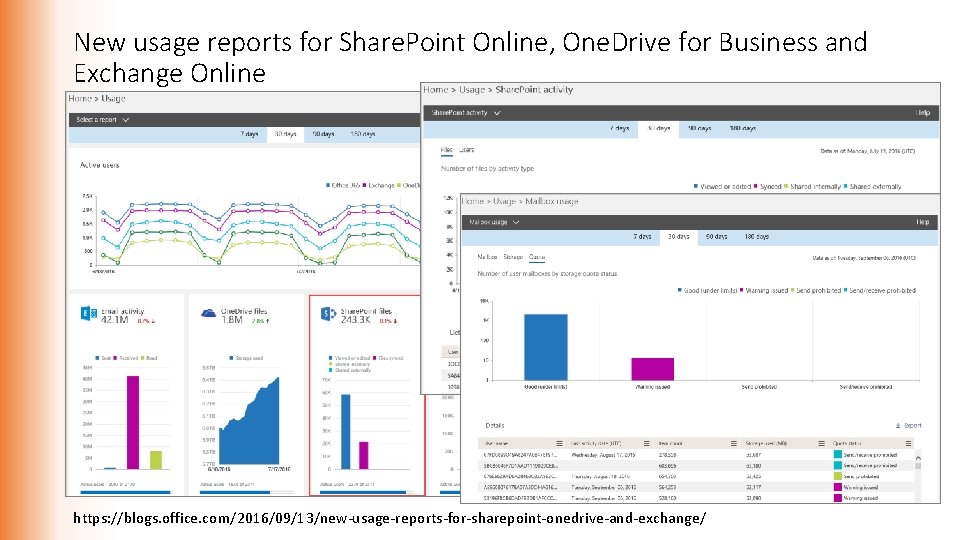
Task: Open the Last activity date column menu icon
Action: pos(647,443)
